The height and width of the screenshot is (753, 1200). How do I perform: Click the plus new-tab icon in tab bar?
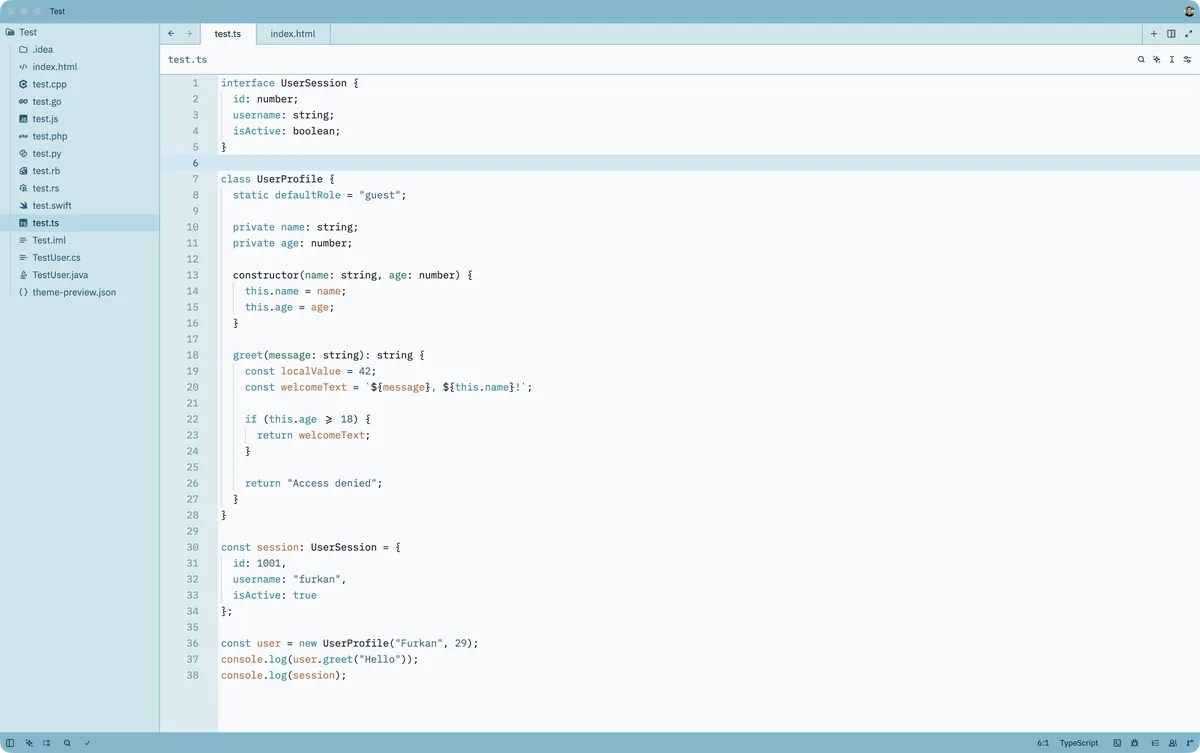pos(1154,33)
